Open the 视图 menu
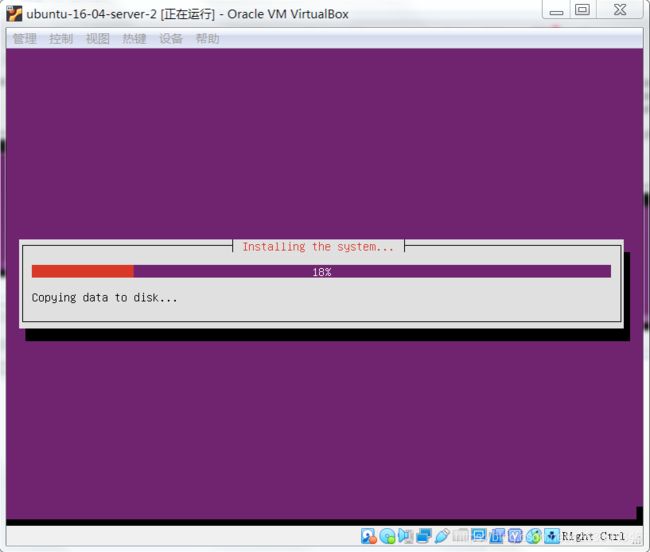 pyautogui.click(x=97, y=39)
